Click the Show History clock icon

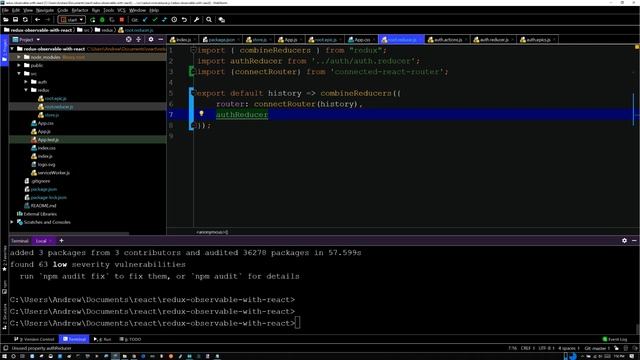[x=174, y=20]
